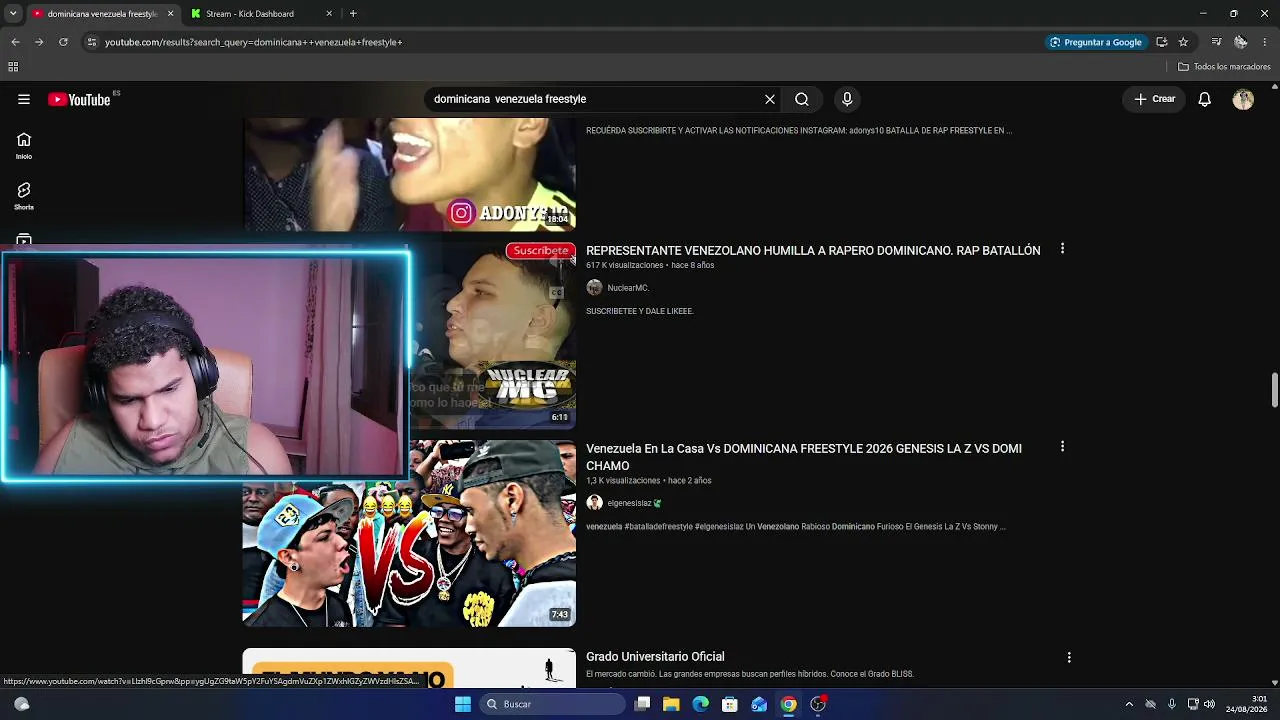The width and height of the screenshot is (1280, 720).
Task: Open Microsoft Store from the taskbar
Action: coord(730,704)
